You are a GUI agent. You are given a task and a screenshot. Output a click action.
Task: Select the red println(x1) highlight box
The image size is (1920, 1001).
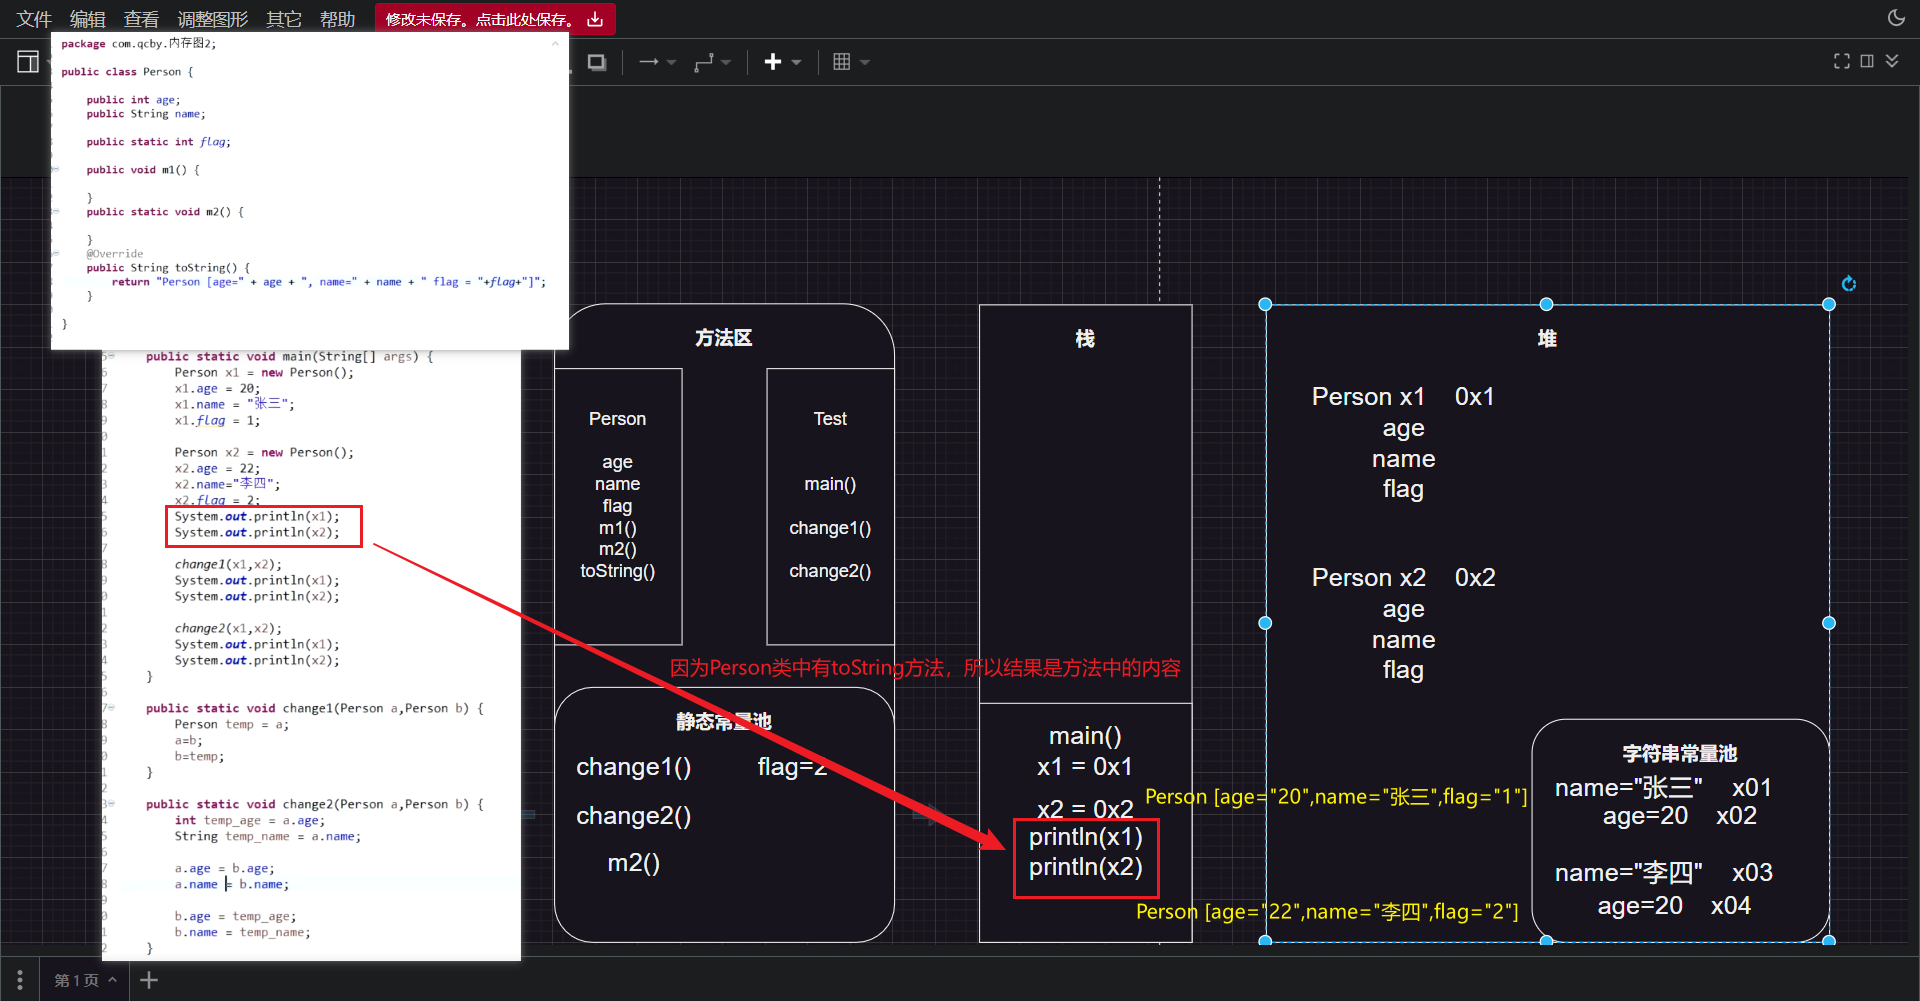[1086, 858]
